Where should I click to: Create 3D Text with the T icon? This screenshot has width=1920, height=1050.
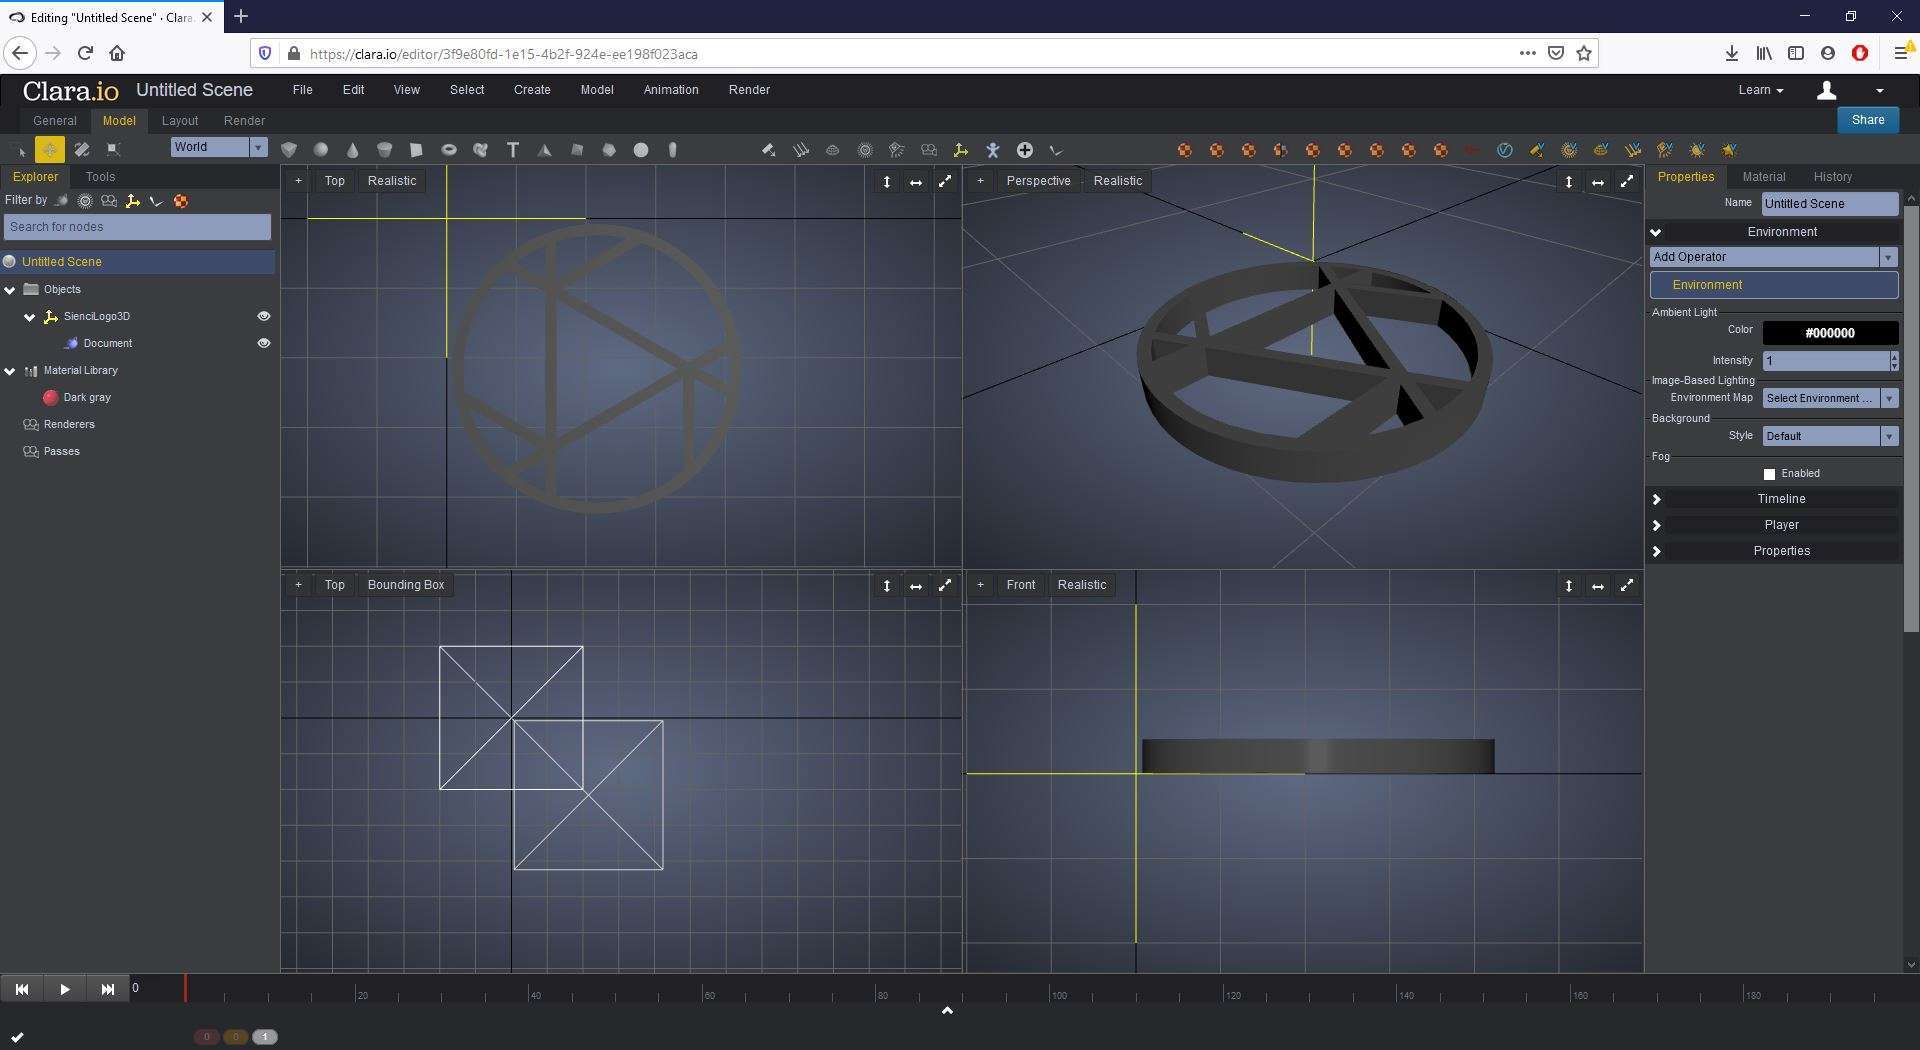click(x=513, y=150)
